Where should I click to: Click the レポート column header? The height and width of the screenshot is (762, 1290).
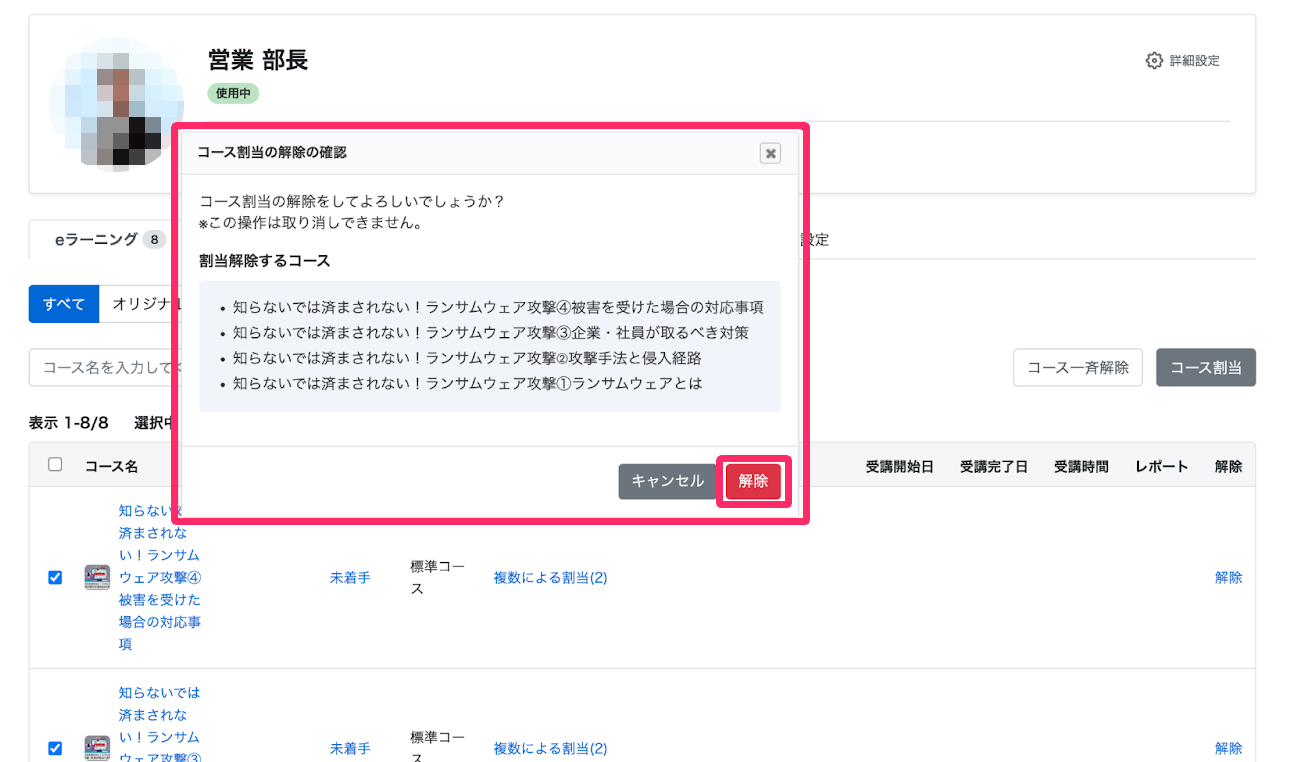coord(1161,466)
